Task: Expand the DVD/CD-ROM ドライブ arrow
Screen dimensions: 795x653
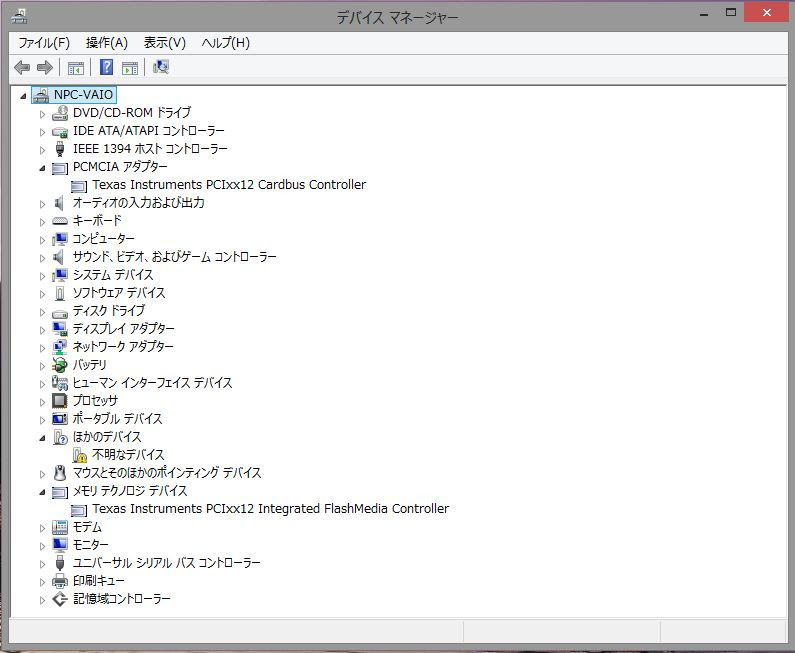Action: (43, 114)
